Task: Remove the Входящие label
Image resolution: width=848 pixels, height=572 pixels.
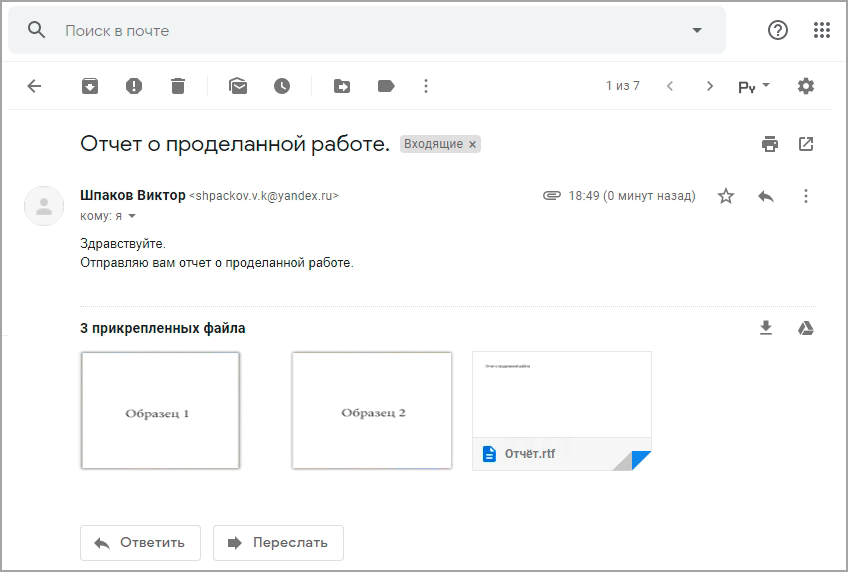Action: pos(473,144)
